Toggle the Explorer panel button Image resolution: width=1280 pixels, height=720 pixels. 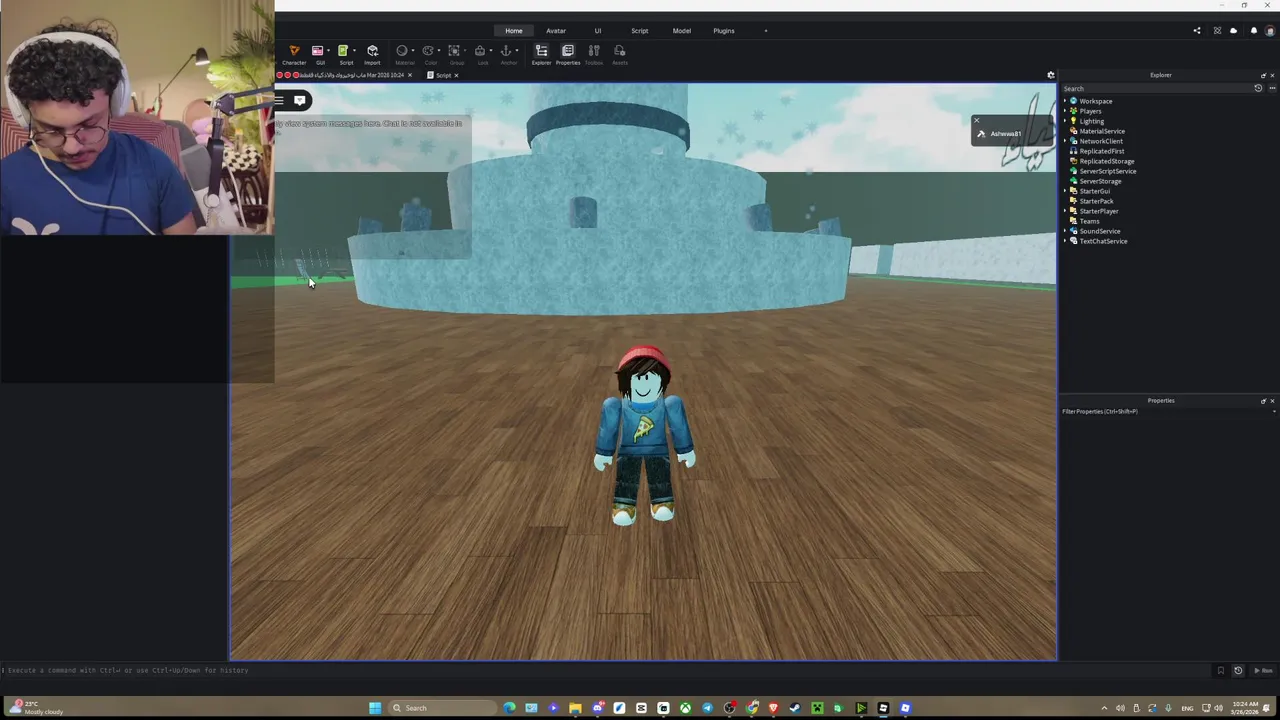click(541, 54)
